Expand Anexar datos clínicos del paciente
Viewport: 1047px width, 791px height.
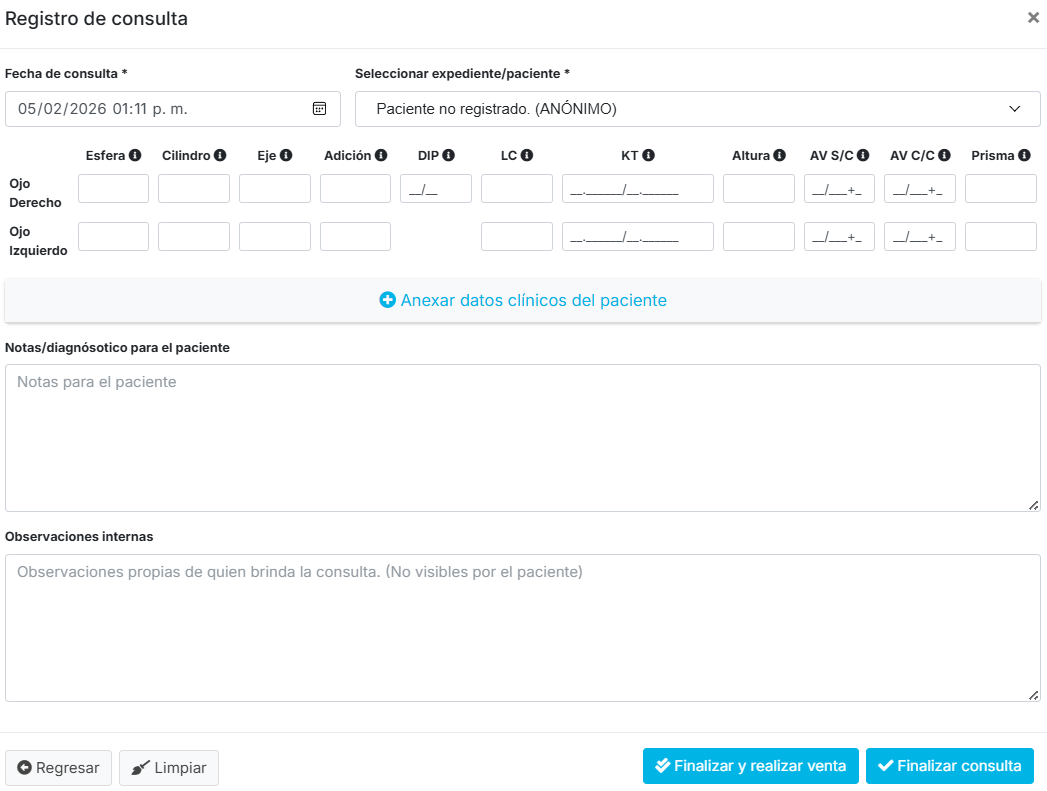[x=523, y=300]
